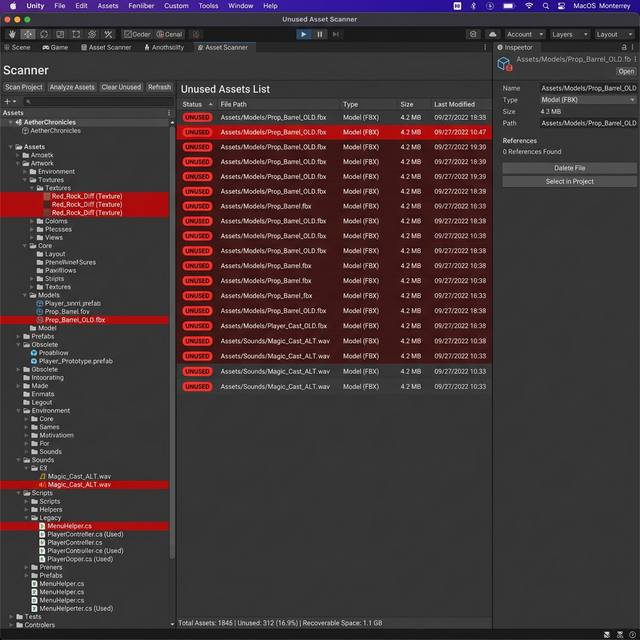
Task: Open the Asset Scanner tab's three-dot menu
Action: pos(485,47)
